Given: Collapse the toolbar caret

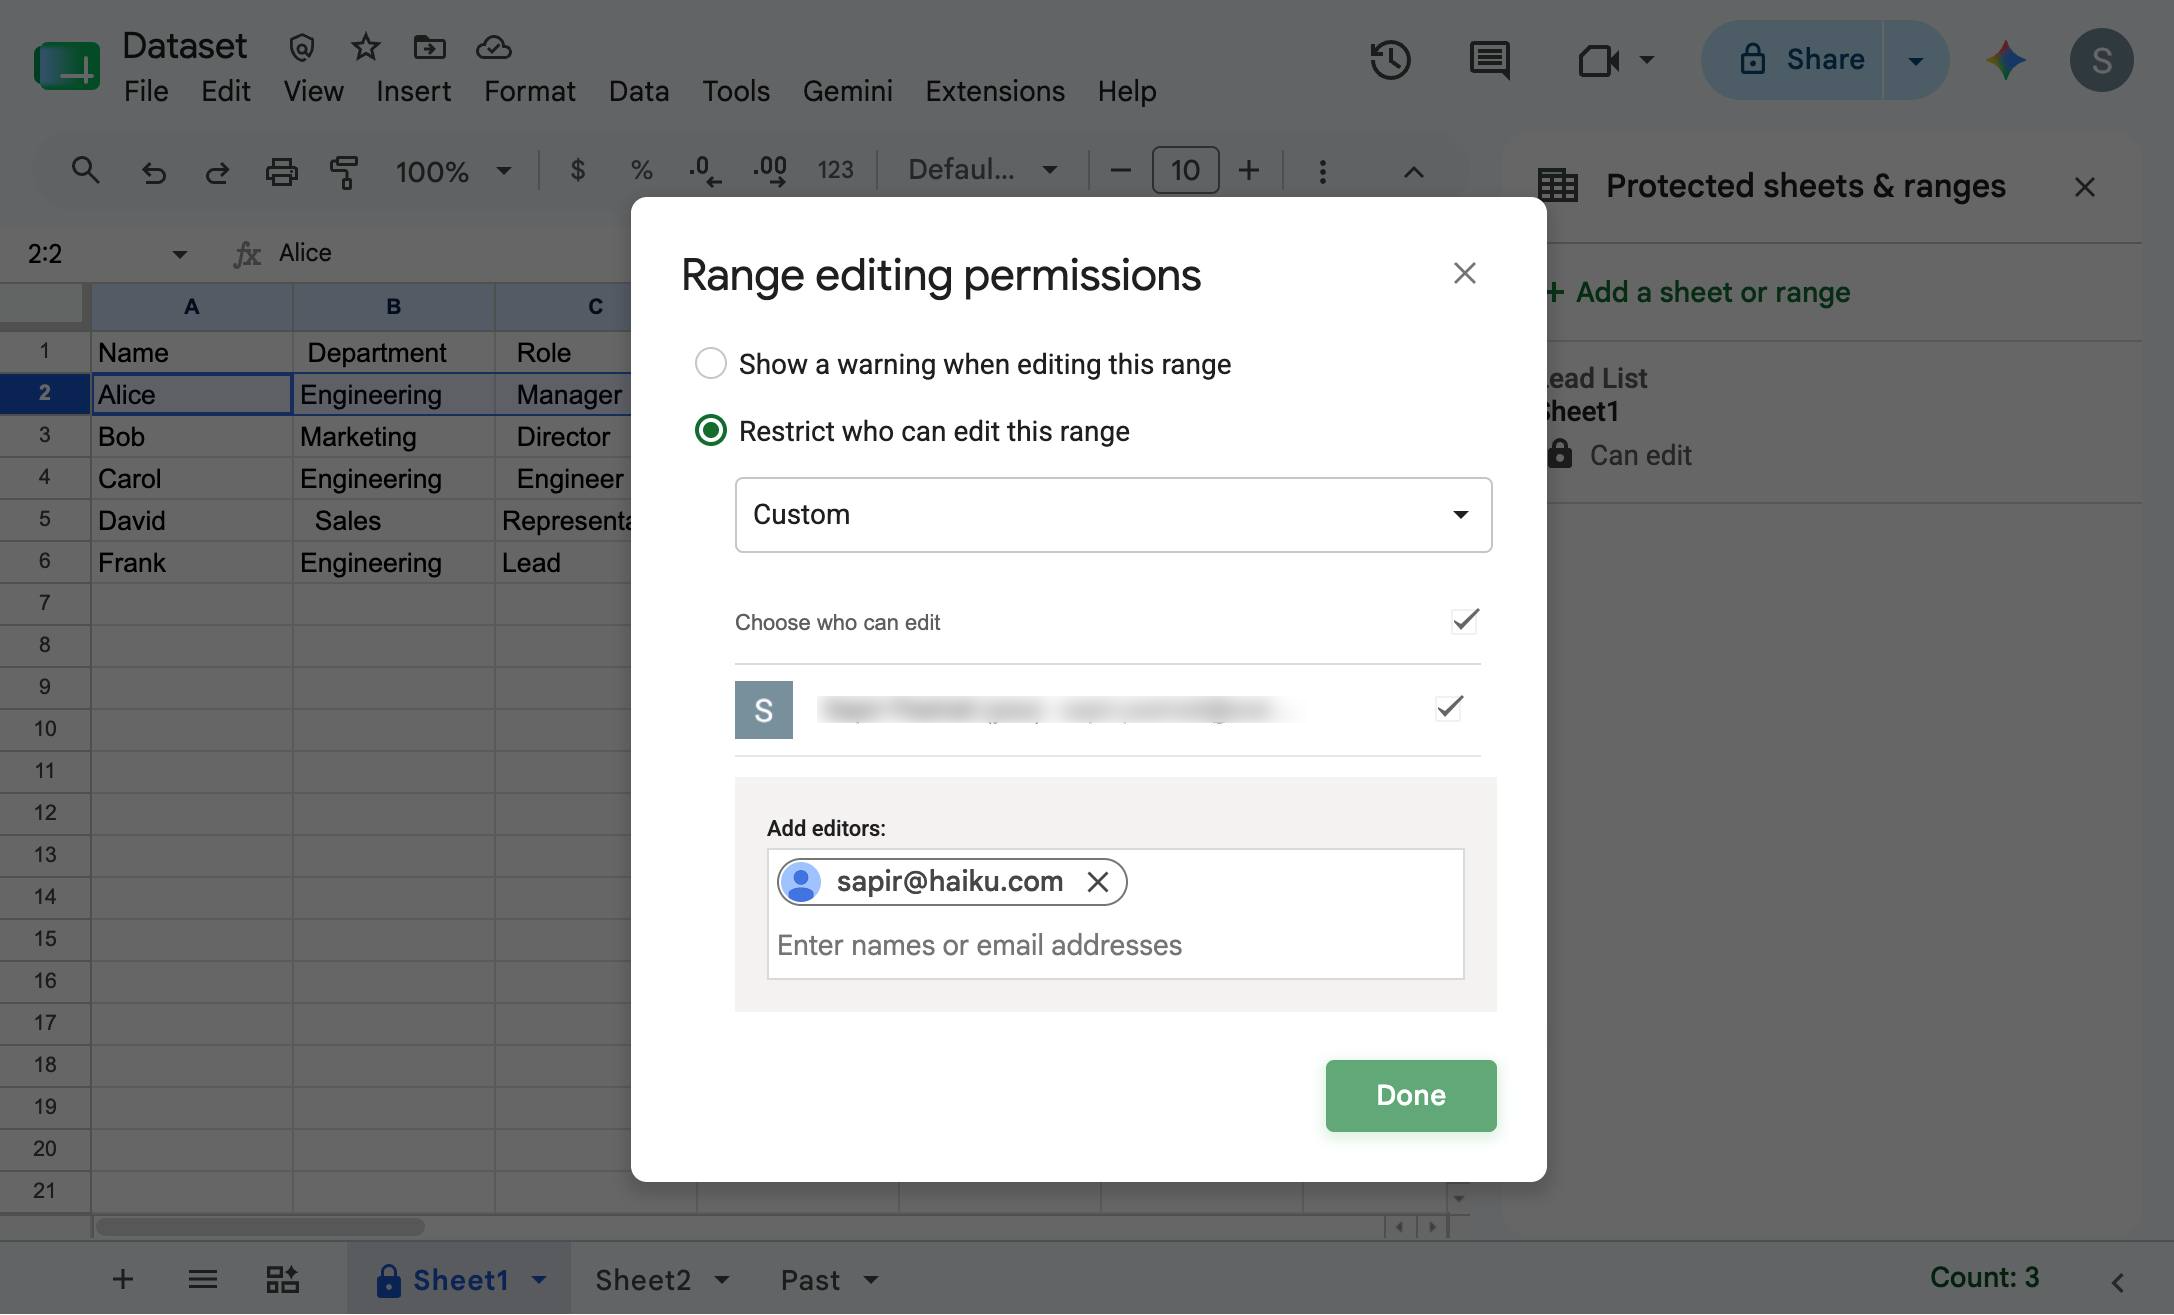Looking at the screenshot, I should tap(1412, 172).
